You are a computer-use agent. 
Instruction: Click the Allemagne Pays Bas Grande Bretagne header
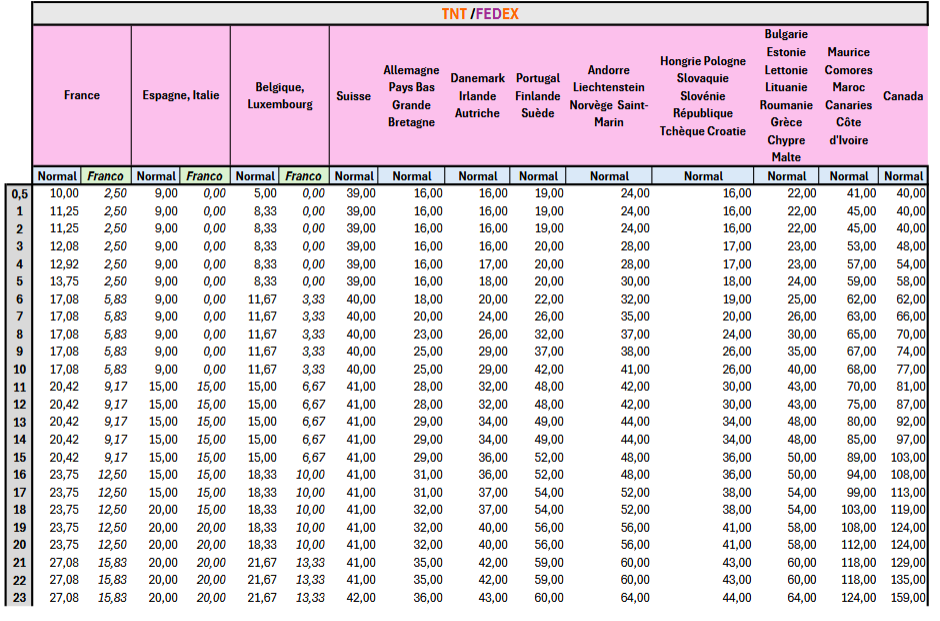coord(411,96)
